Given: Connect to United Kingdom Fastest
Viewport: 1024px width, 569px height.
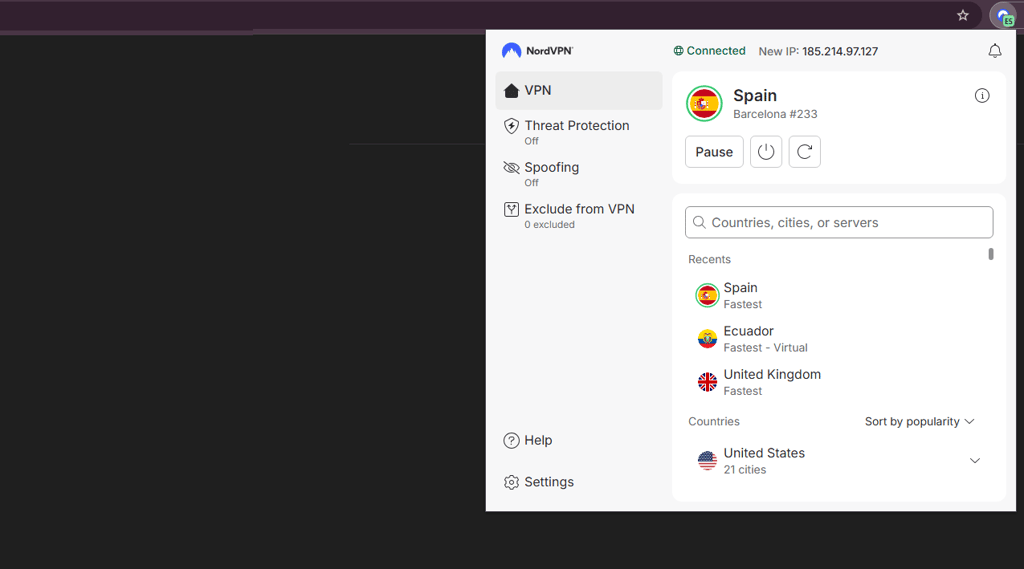Looking at the screenshot, I should tap(839, 382).
